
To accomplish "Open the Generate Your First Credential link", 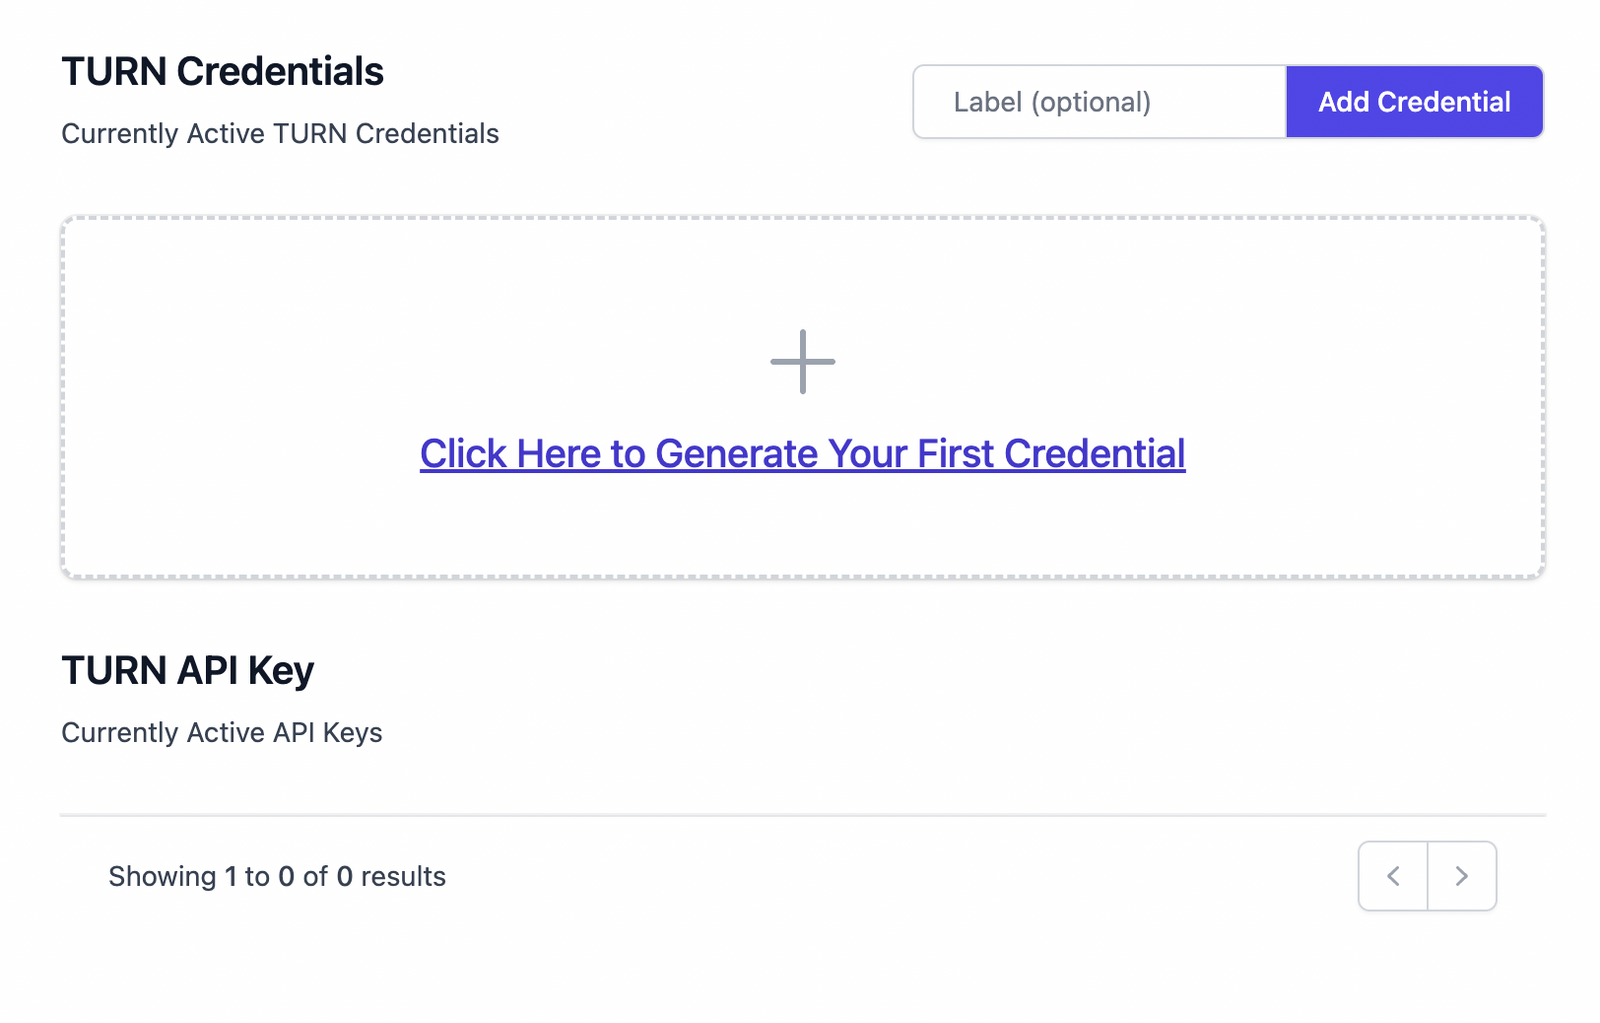I will pyautogui.click(x=802, y=454).
